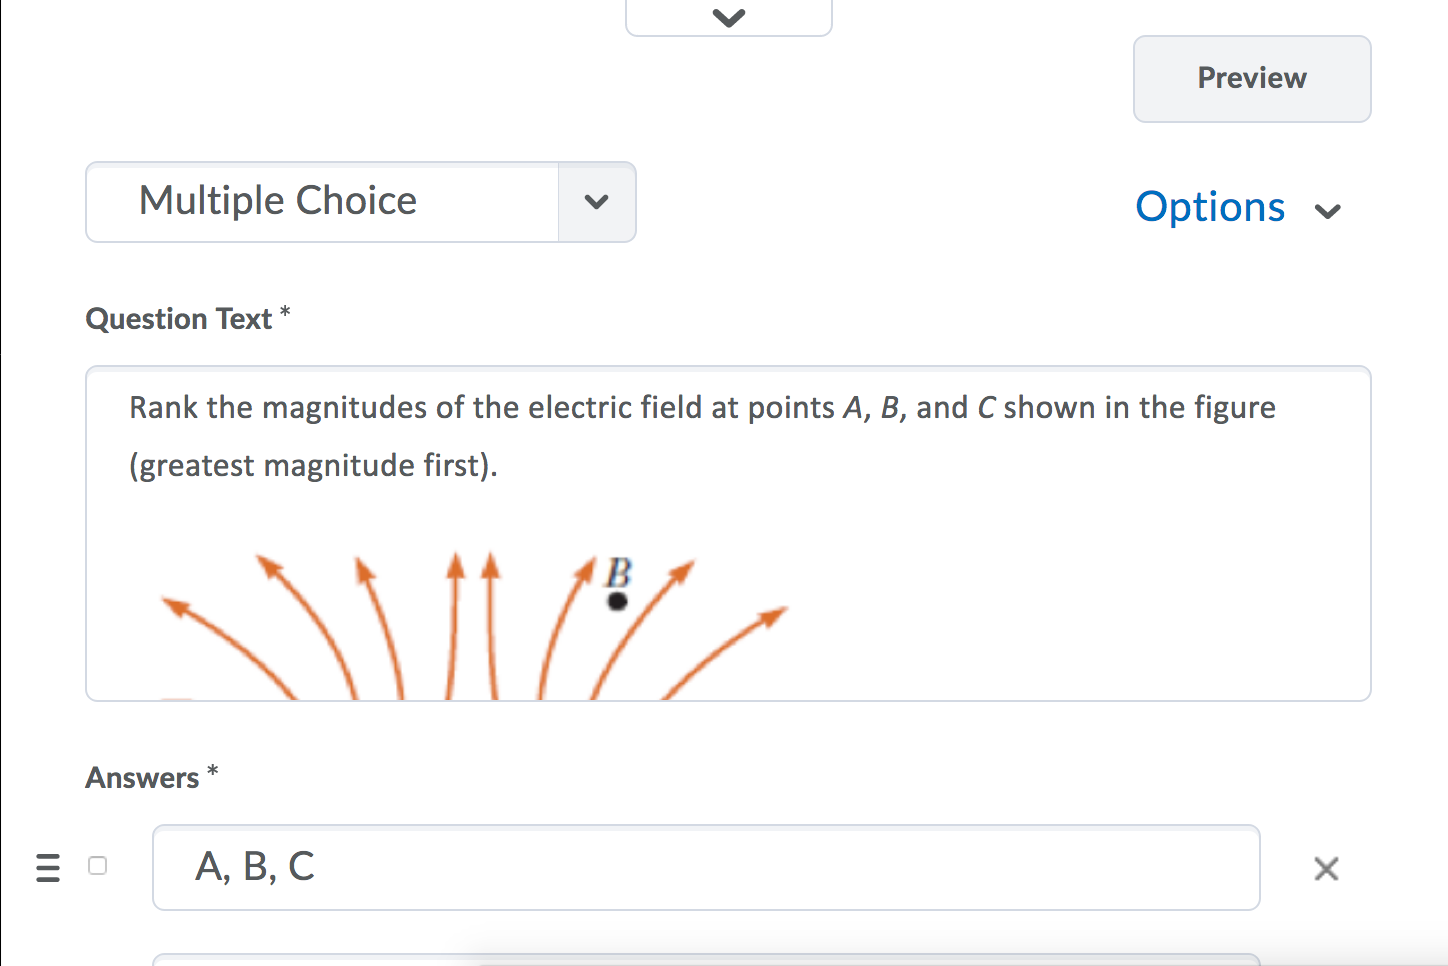Click the Question Text label
1448x966 pixels.
[179, 319]
